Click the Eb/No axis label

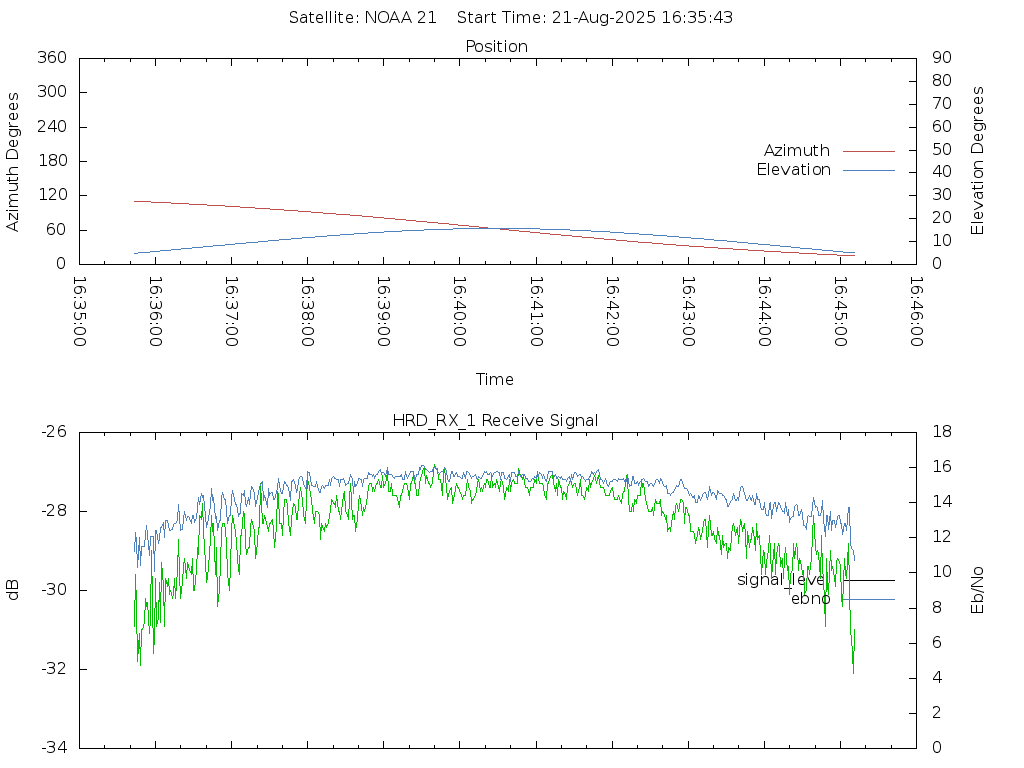[977, 590]
